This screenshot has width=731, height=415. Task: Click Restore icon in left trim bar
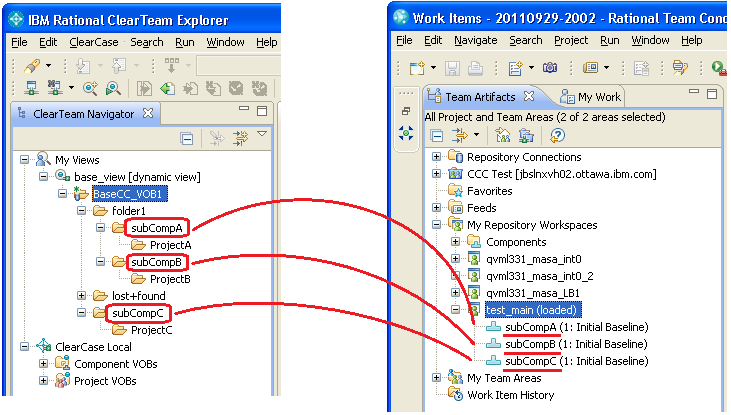[406, 111]
